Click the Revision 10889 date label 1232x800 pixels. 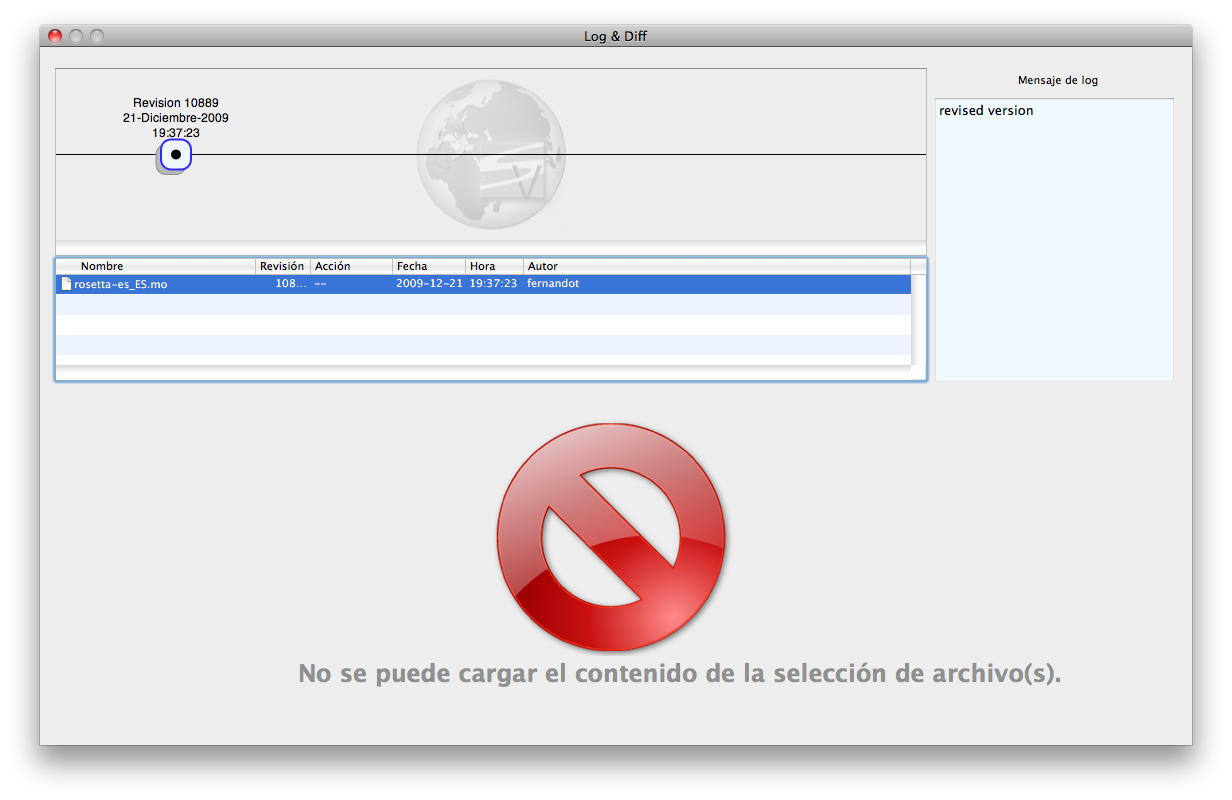click(176, 118)
